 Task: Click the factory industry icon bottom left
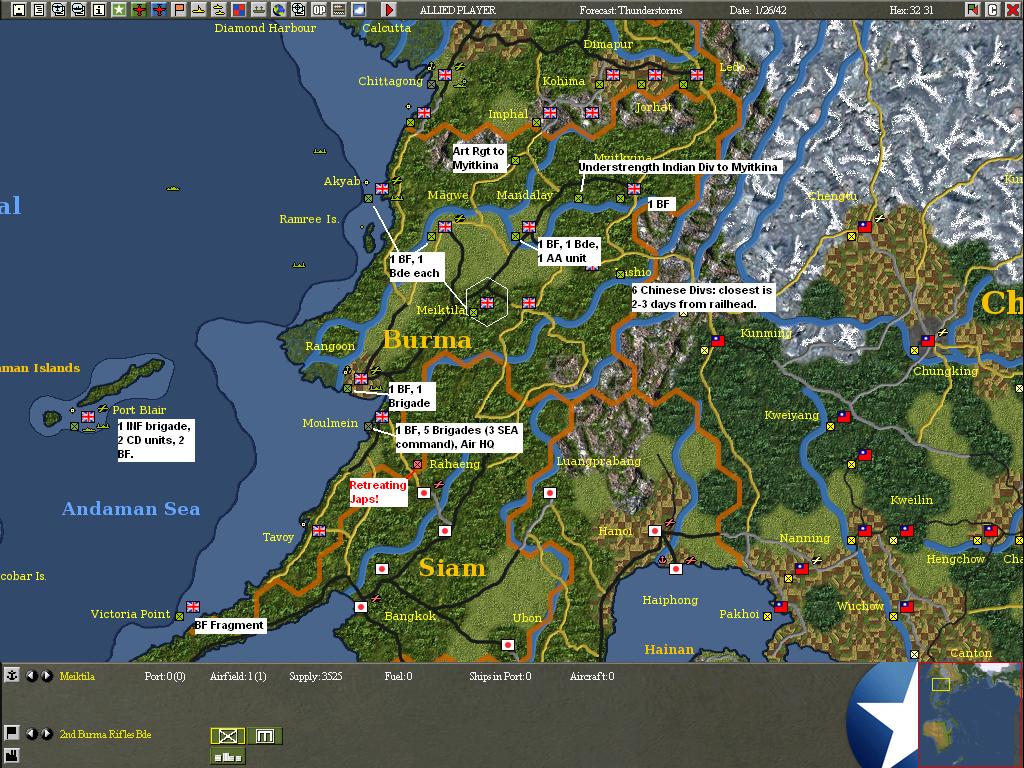click(x=11, y=757)
